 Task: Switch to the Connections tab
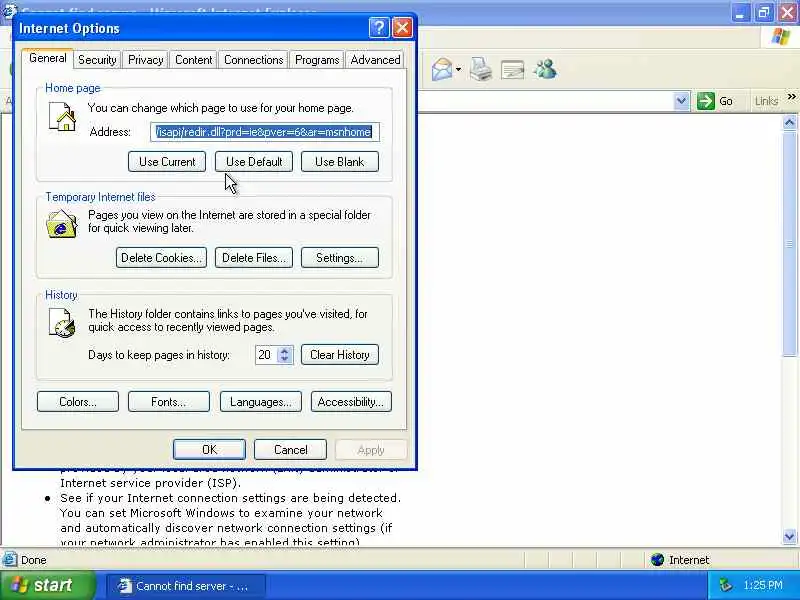(254, 60)
